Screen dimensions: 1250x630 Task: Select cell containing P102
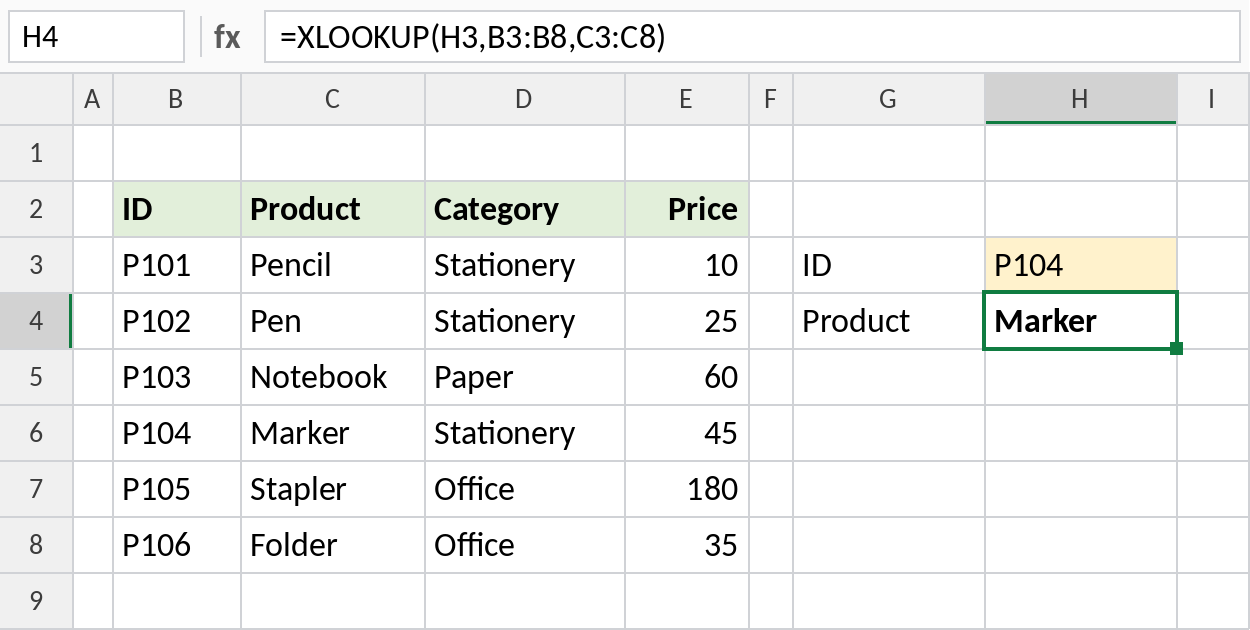177,321
